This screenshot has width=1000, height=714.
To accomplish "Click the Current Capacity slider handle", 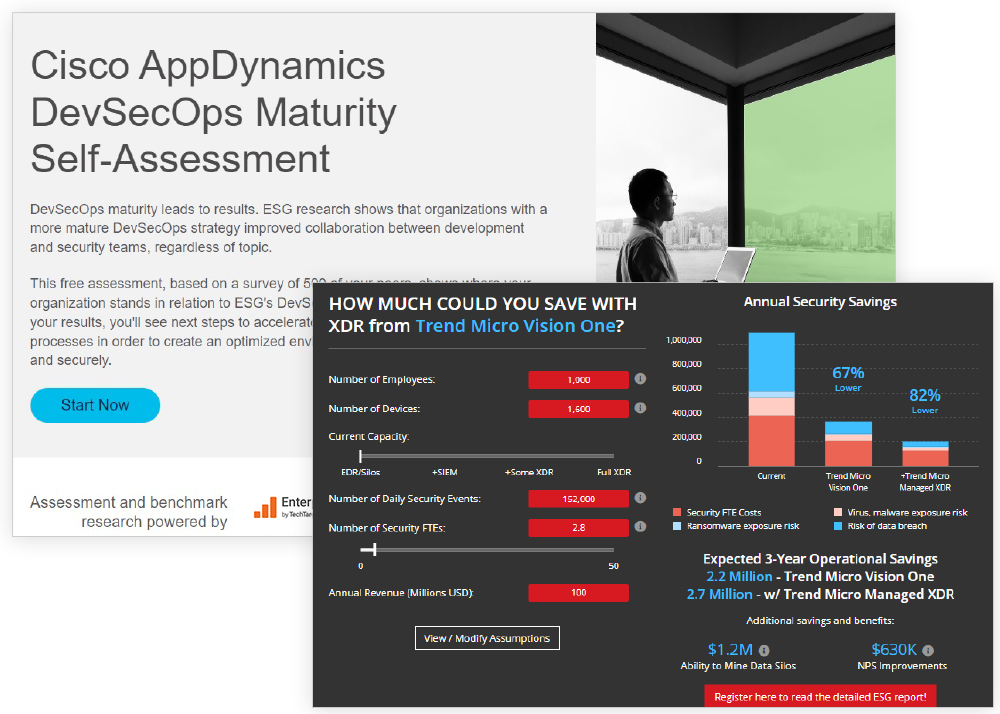I will (360, 456).
